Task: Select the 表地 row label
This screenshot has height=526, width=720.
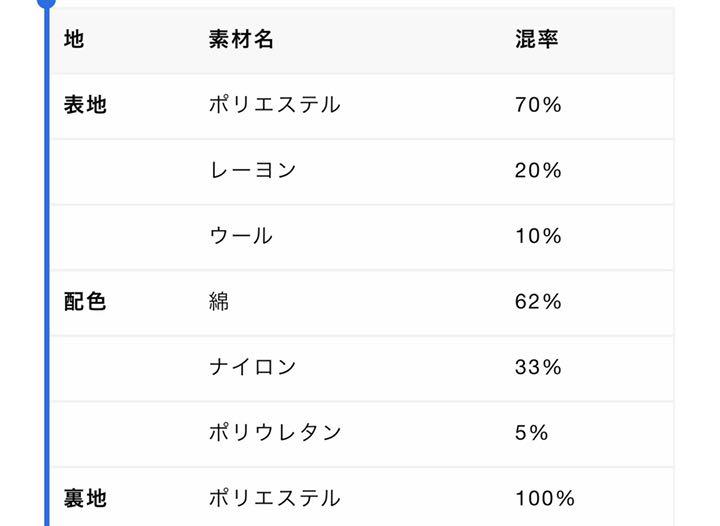Action: tap(85, 105)
